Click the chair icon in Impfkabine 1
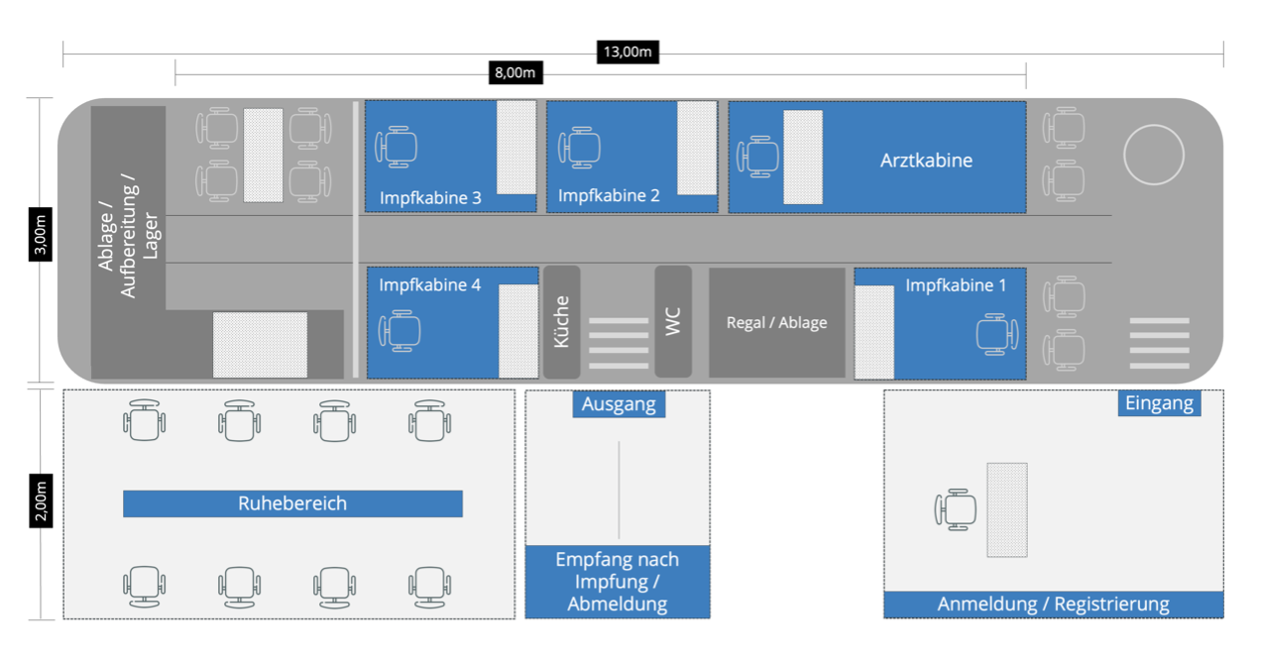Image resolution: width=1261 pixels, height=672 pixels. pos(997,332)
